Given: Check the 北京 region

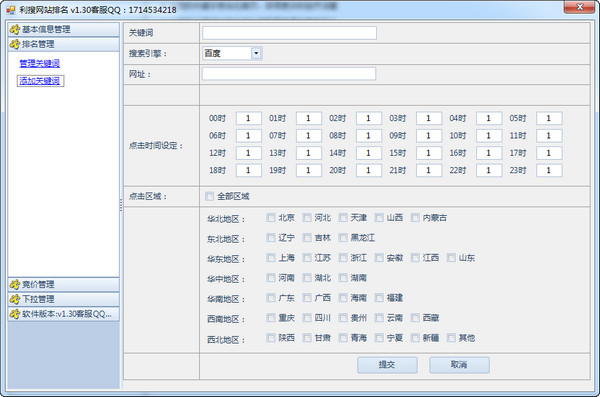Looking at the screenshot, I should point(271,218).
